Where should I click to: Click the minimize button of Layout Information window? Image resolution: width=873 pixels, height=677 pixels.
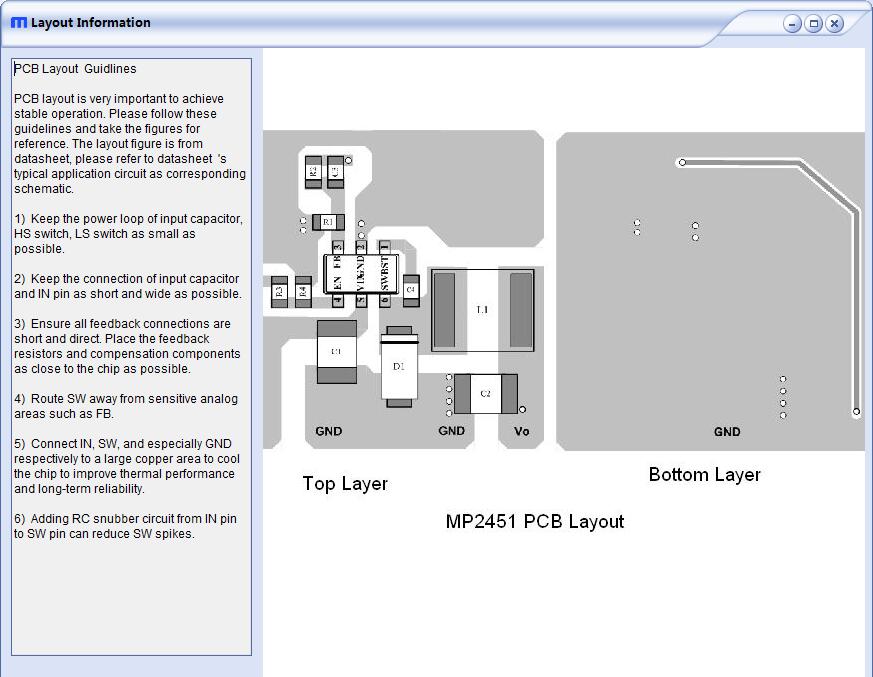(x=791, y=22)
